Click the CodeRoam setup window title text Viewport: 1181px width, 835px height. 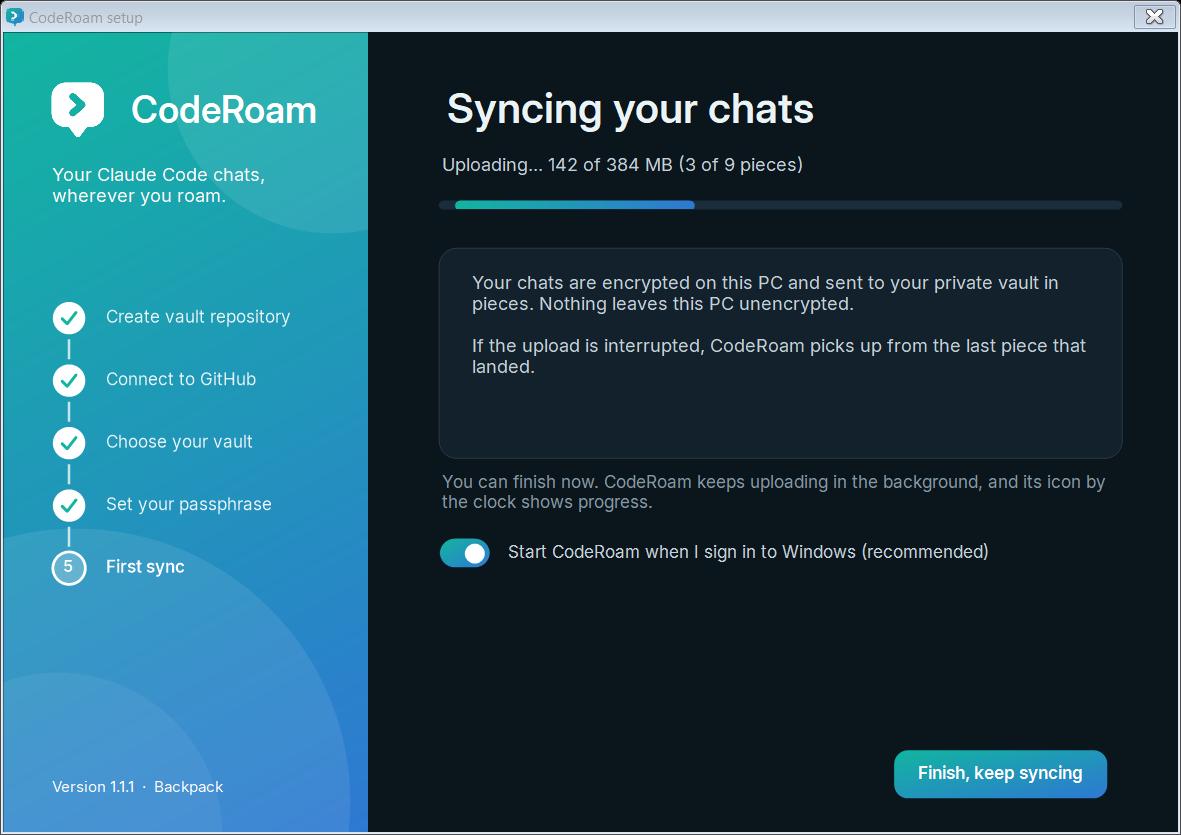pyautogui.click(x=85, y=17)
